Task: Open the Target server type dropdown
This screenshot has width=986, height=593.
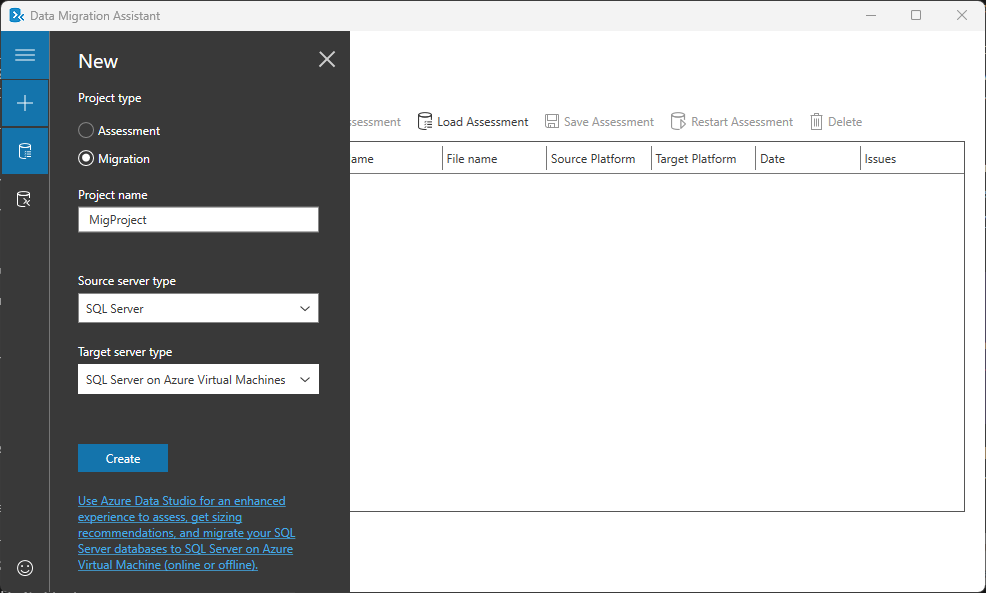Action: [x=198, y=379]
